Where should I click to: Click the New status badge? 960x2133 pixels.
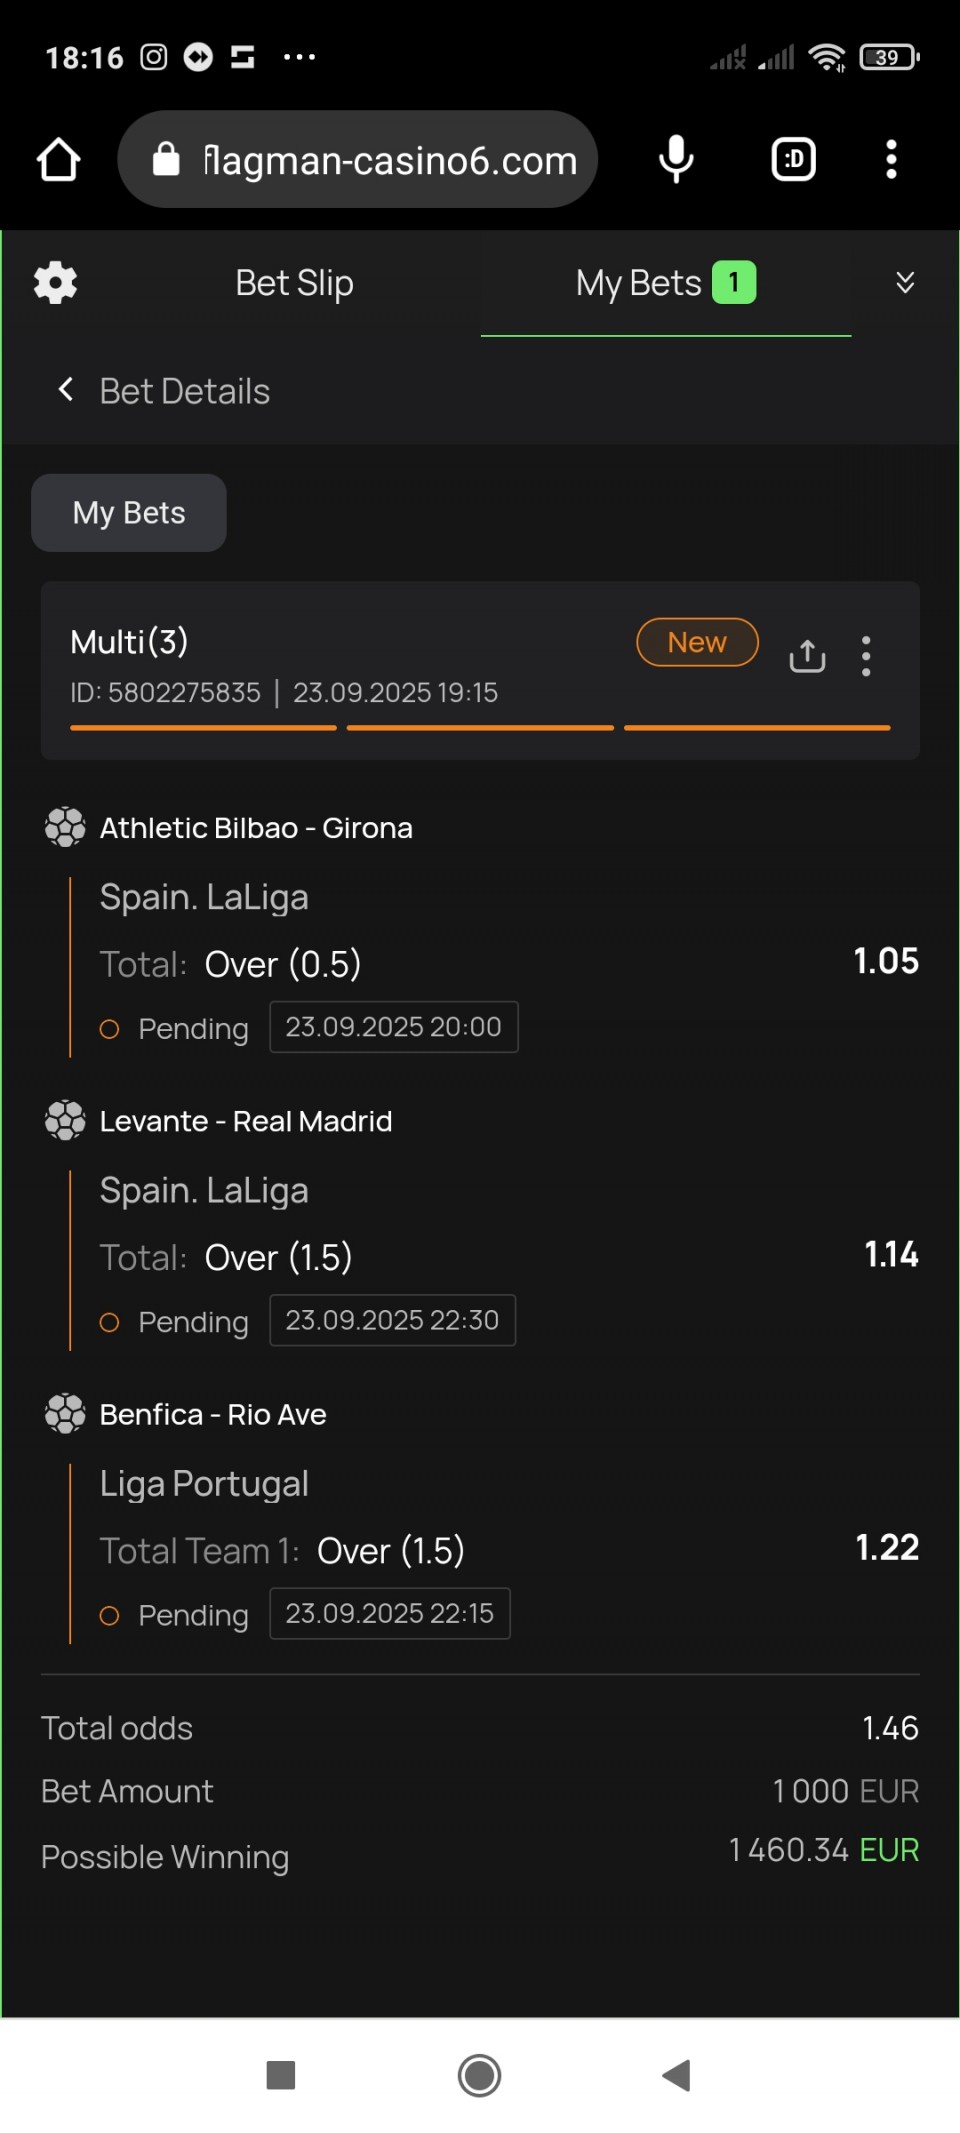tap(697, 642)
